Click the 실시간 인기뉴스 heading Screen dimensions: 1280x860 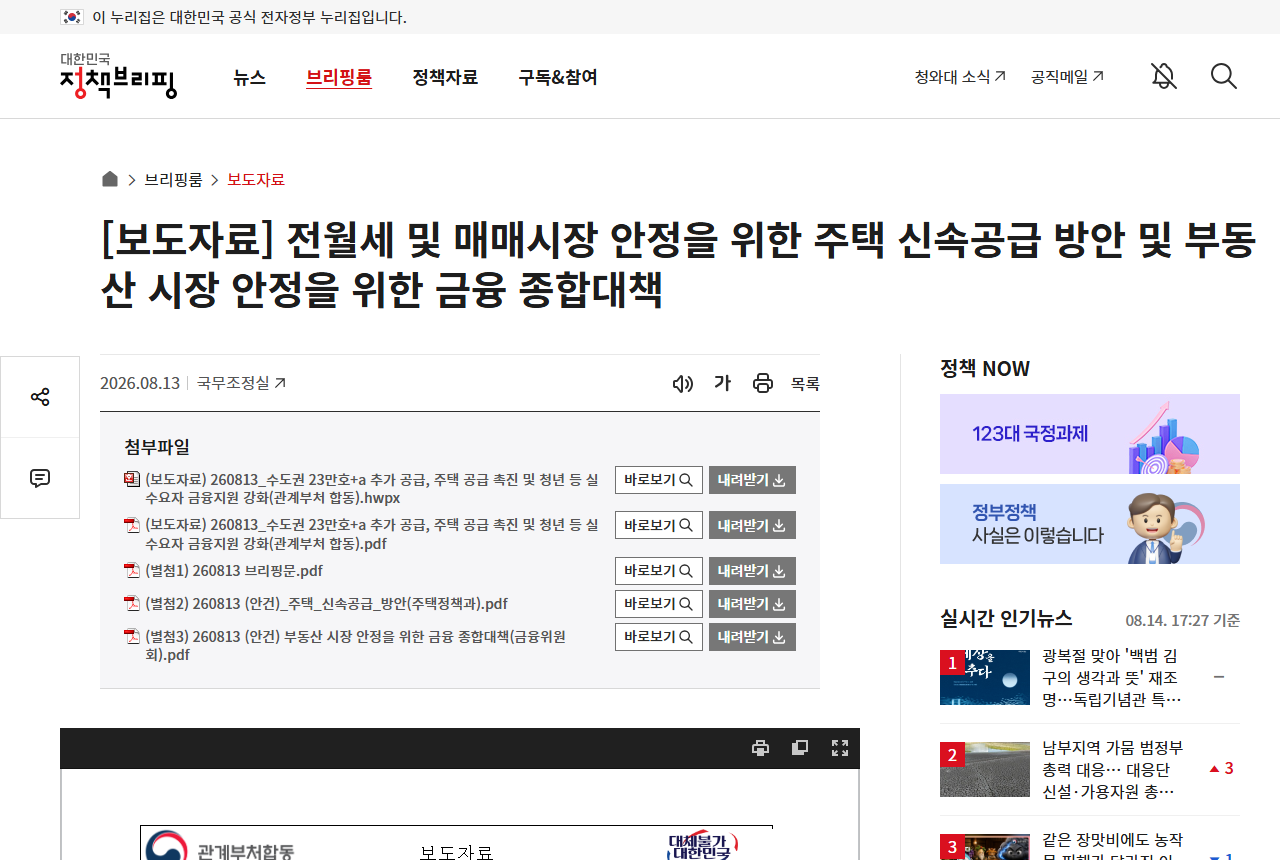(x=1006, y=618)
